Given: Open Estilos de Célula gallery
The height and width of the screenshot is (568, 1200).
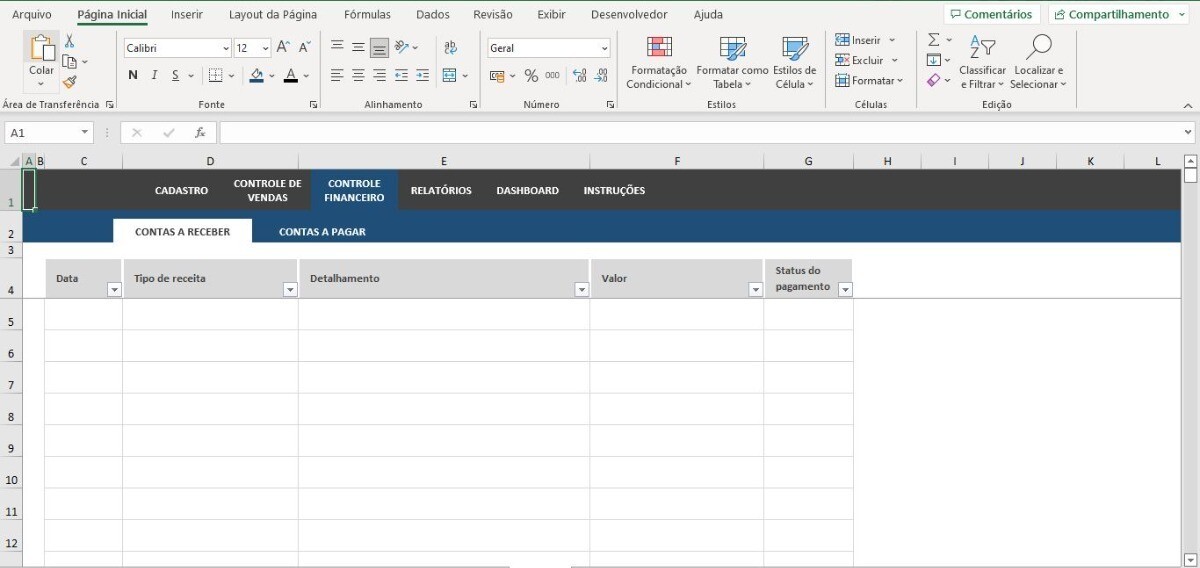Looking at the screenshot, I should (x=794, y=63).
